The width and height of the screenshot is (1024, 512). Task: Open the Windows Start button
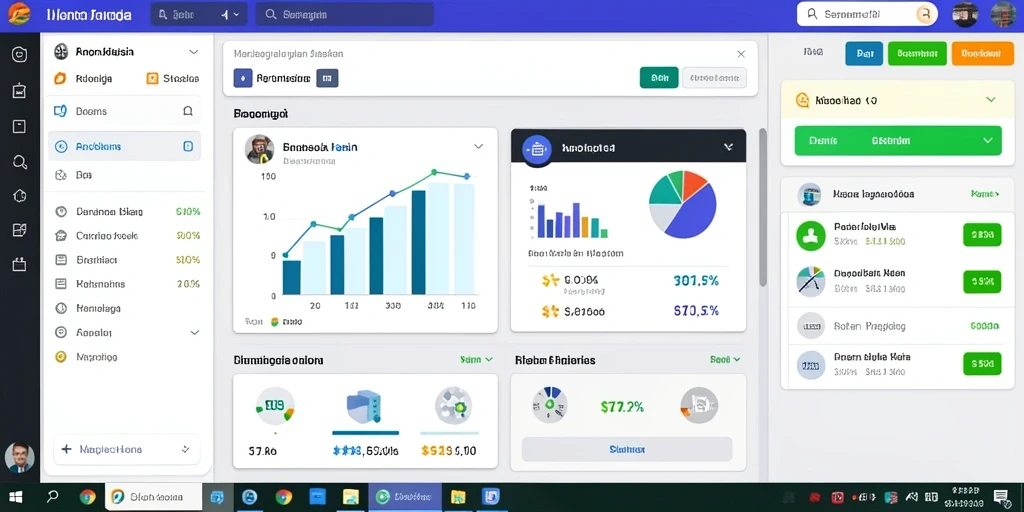click(x=16, y=497)
